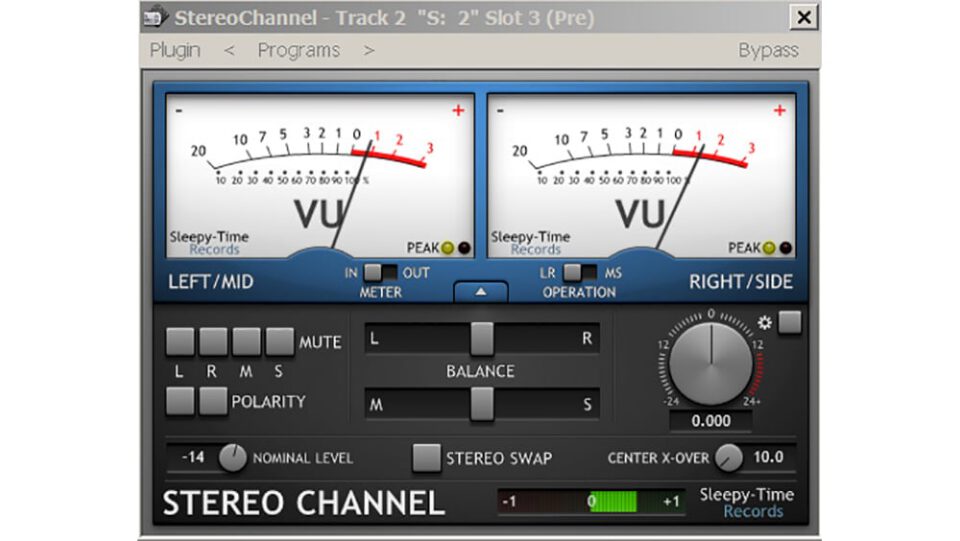The height and width of the screenshot is (541, 960).
Task: Mute the R channel
Action: click(x=213, y=341)
